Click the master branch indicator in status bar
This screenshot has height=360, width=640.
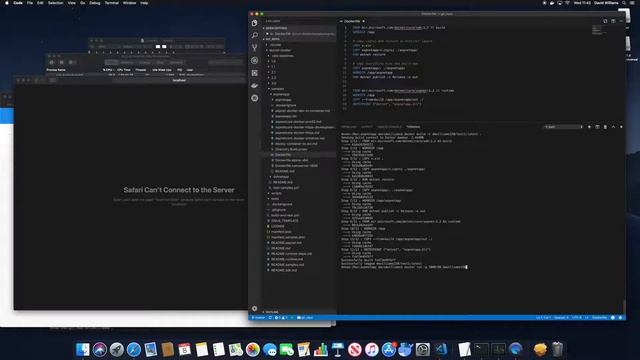[x=258, y=318]
